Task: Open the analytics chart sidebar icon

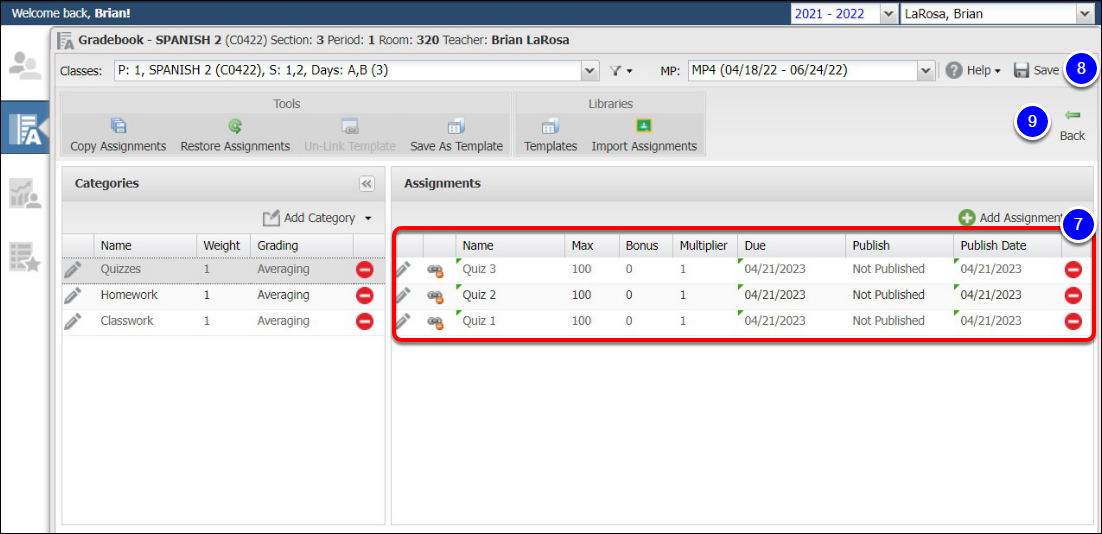Action: pos(25,193)
